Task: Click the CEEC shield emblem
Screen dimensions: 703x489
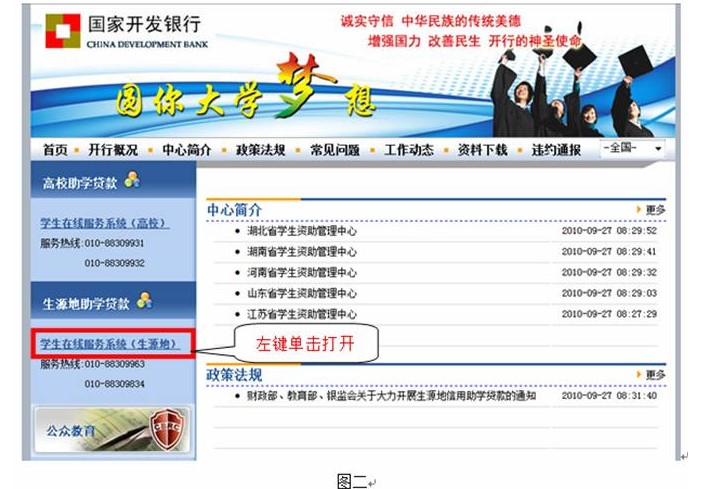Action: tap(166, 429)
